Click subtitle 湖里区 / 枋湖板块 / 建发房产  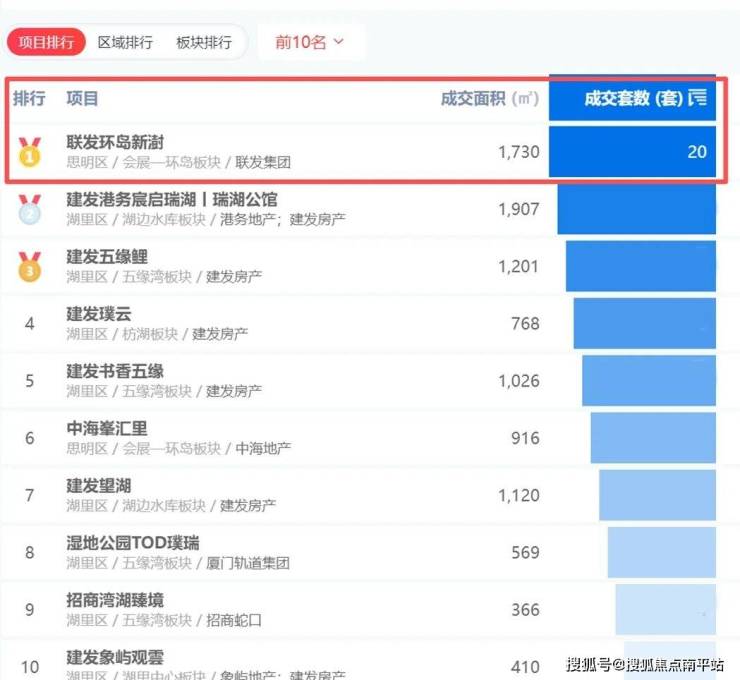[157, 334]
